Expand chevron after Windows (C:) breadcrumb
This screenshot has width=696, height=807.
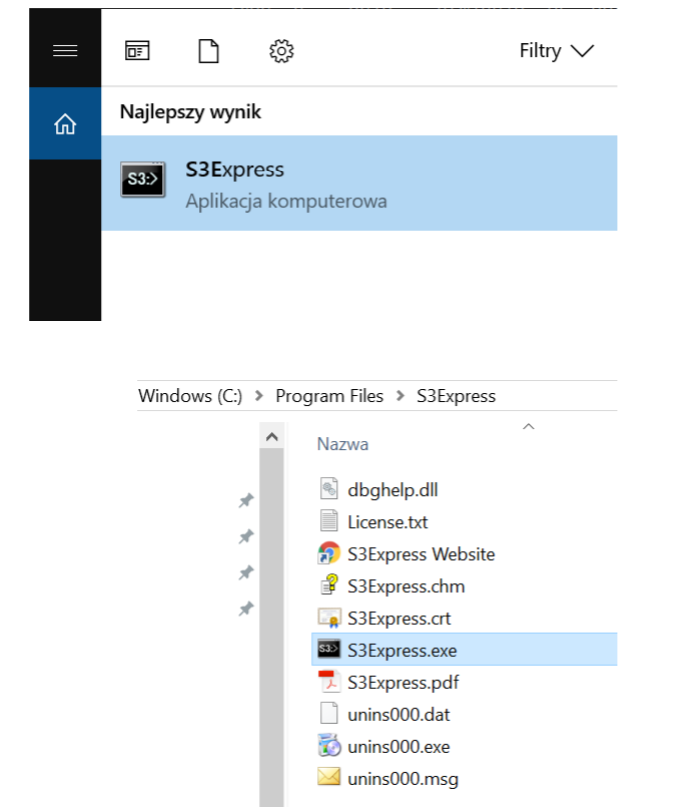coord(259,396)
